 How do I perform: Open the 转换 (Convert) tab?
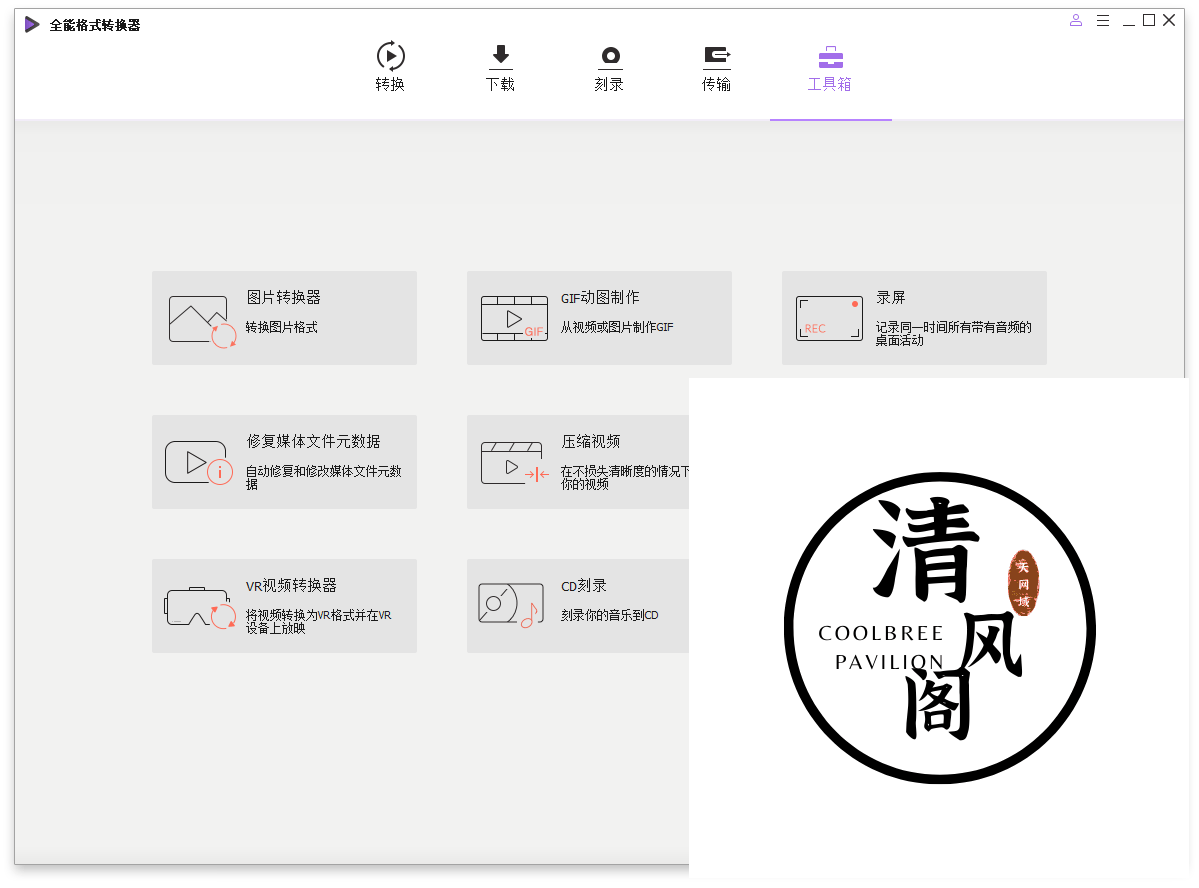[390, 67]
